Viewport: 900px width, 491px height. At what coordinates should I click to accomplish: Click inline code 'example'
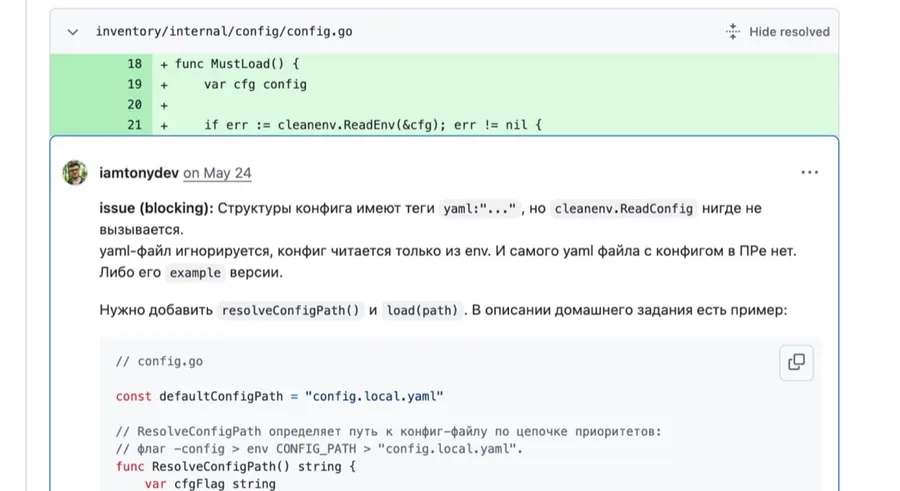[195, 273]
